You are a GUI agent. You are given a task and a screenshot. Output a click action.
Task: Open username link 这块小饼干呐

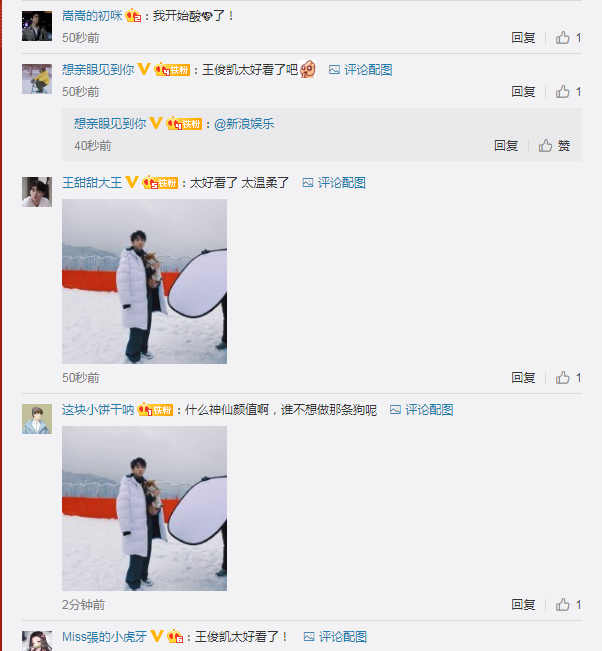click(x=98, y=410)
